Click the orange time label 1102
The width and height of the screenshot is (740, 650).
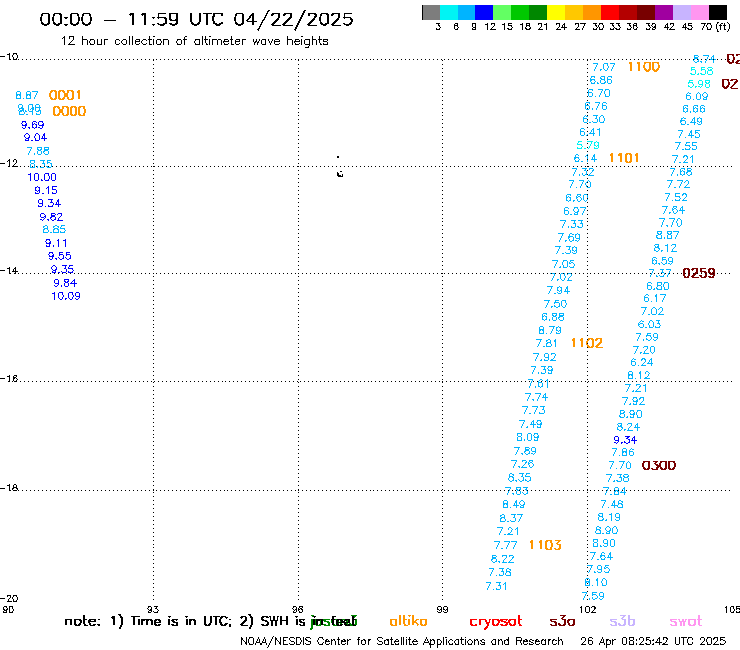coord(587,343)
